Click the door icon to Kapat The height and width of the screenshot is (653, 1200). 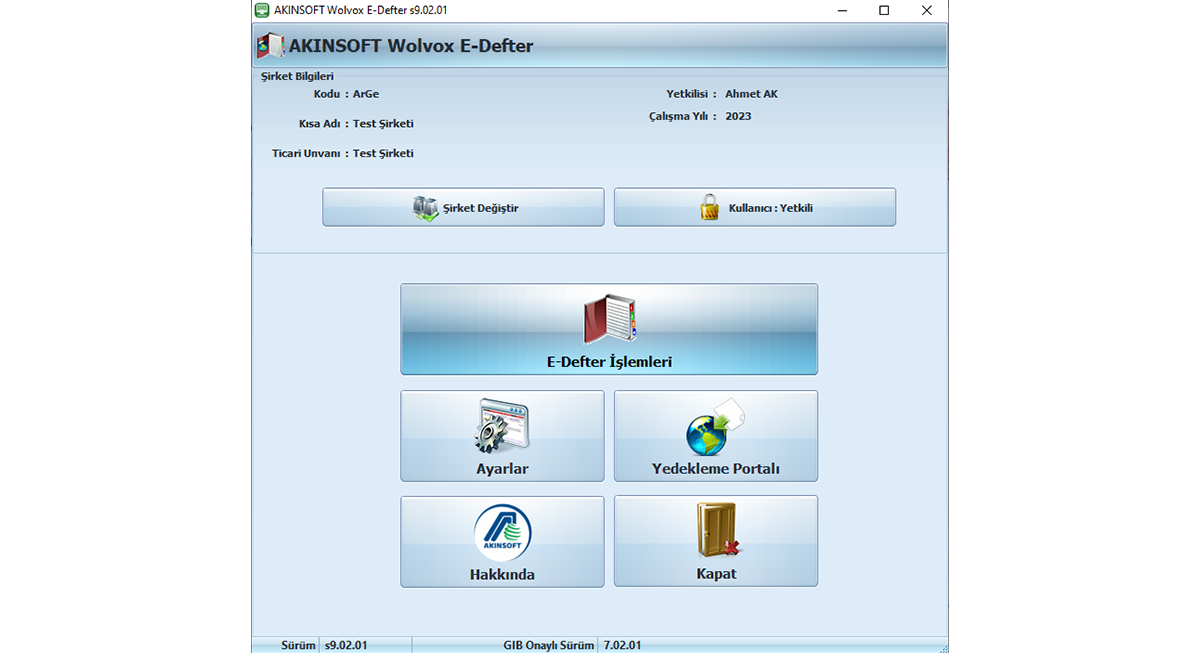point(716,532)
